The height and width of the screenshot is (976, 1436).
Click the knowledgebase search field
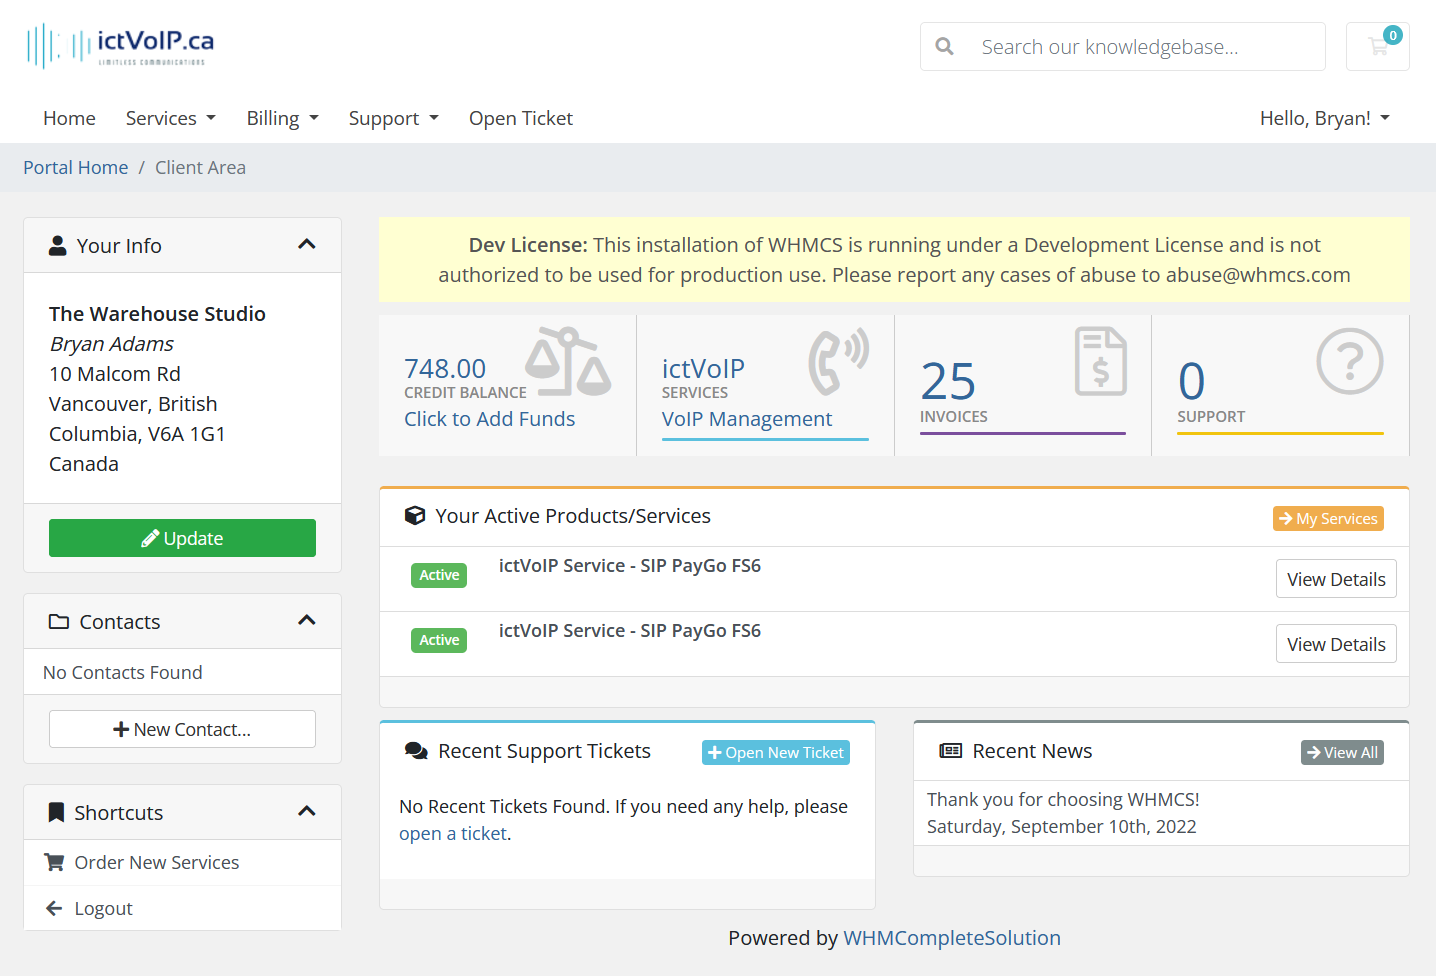[1123, 47]
